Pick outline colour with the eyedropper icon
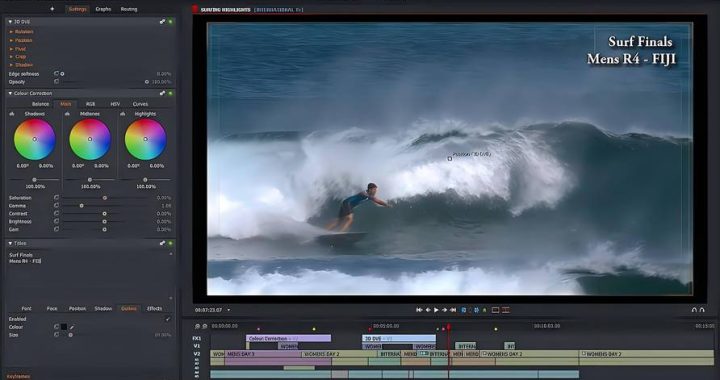The width and height of the screenshot is (720, 380). (72, 327)
